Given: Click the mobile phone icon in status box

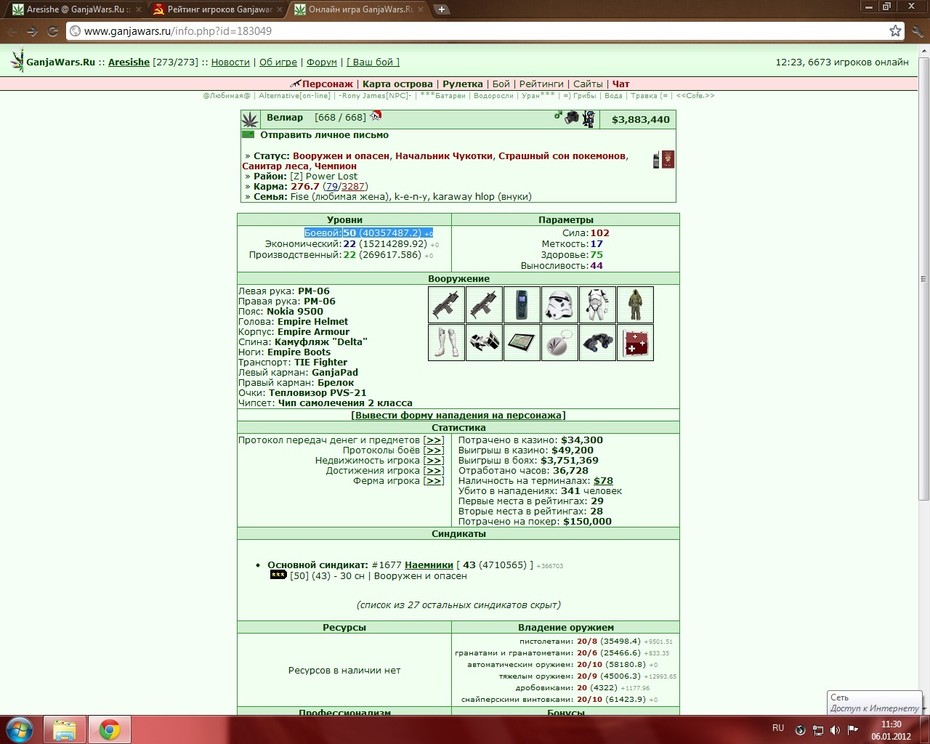Looking at the screenshot, I should point(656,160).
